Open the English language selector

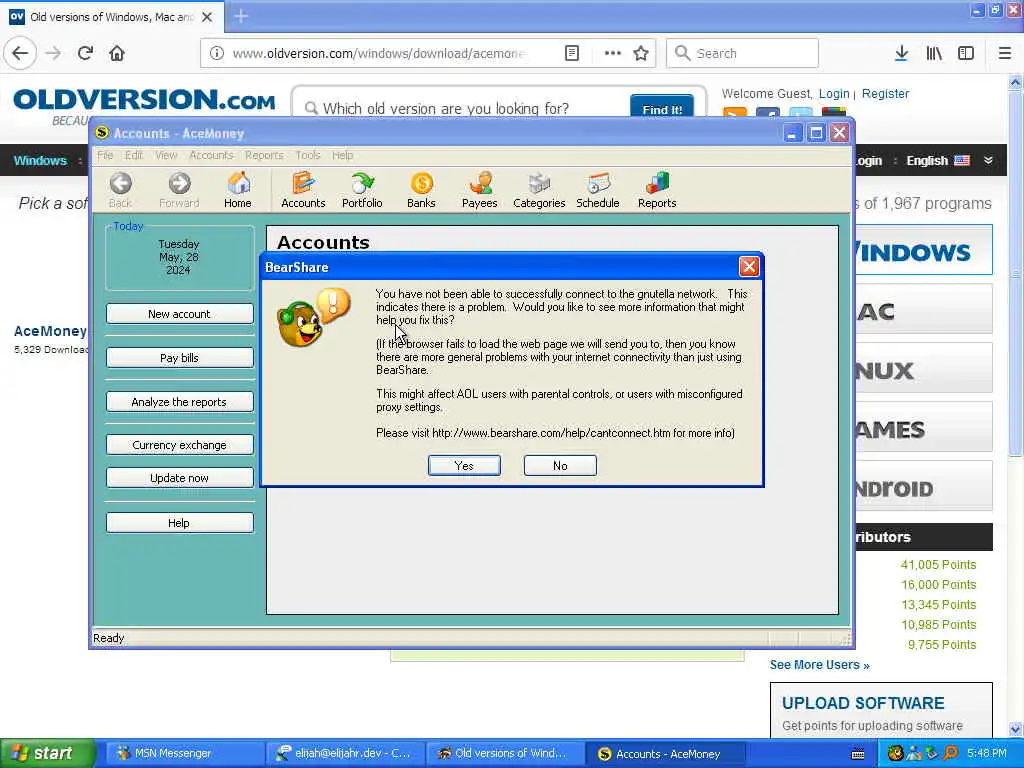[938, 161]
